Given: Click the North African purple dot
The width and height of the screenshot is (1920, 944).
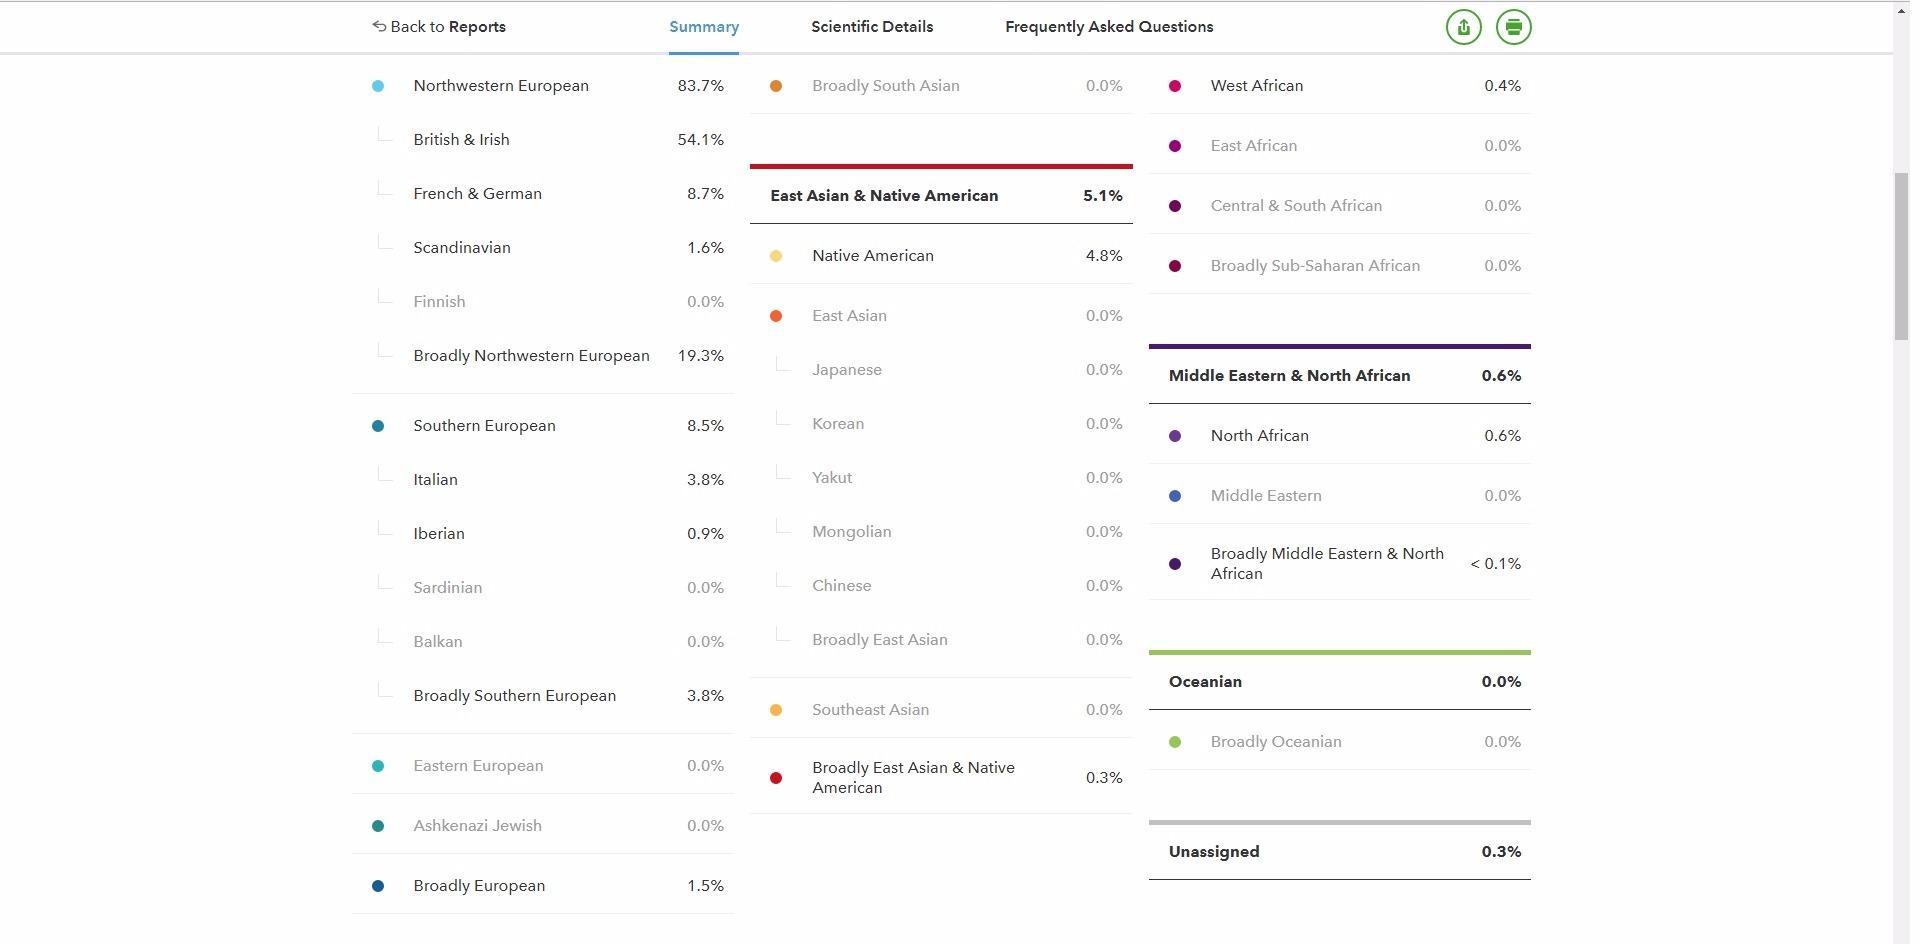Looking at the screenshot, I should 1175,436.
